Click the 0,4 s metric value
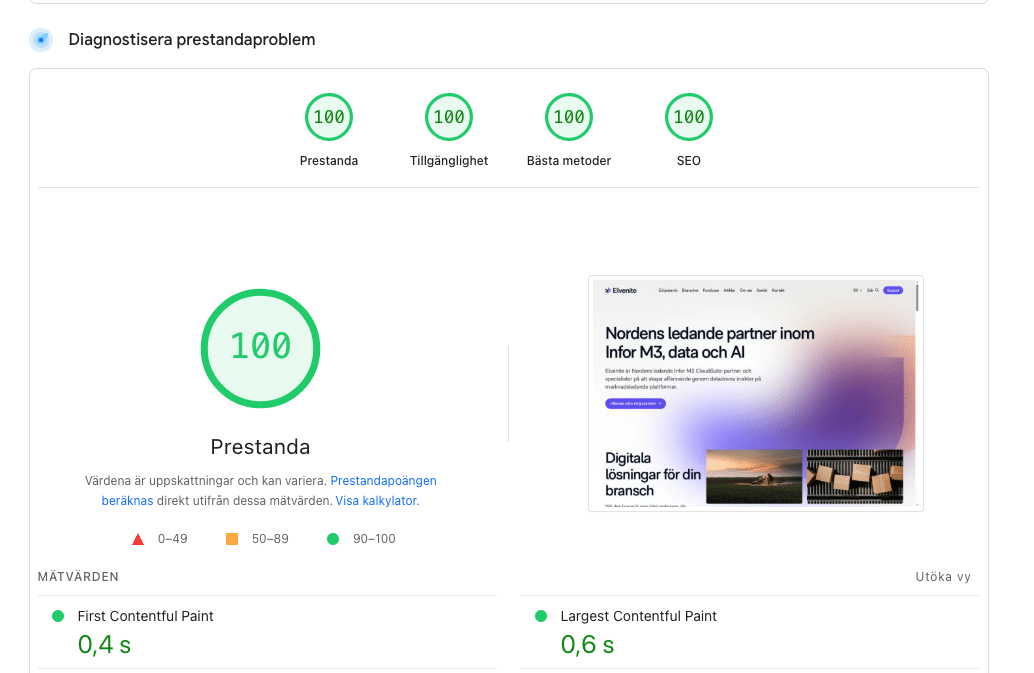 coord(105,645)
